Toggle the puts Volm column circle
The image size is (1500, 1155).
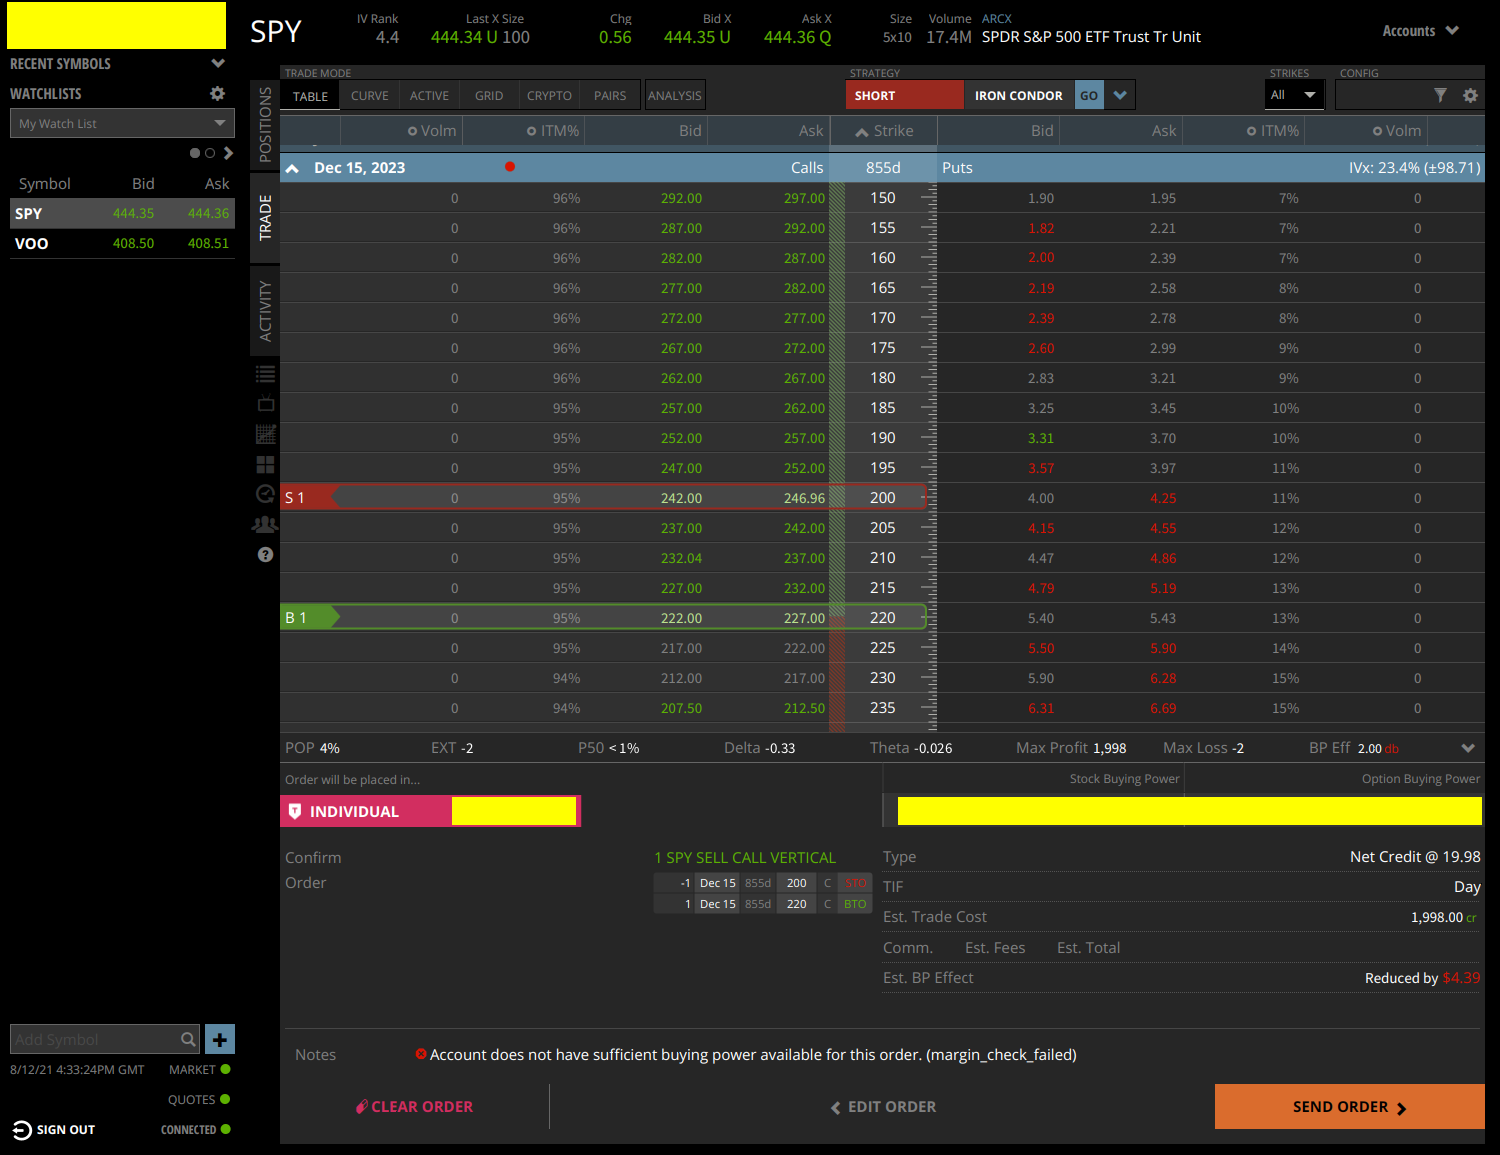[x=1377, y=131]
